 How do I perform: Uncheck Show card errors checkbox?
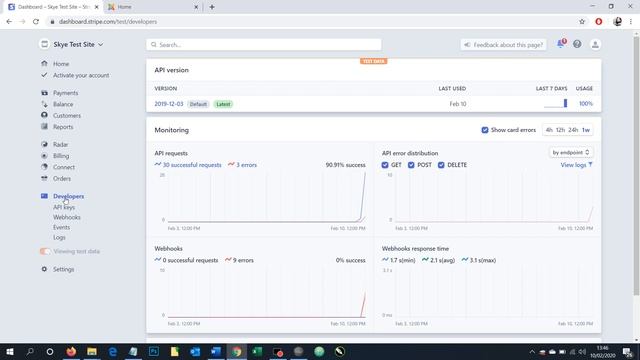point(485,130)
